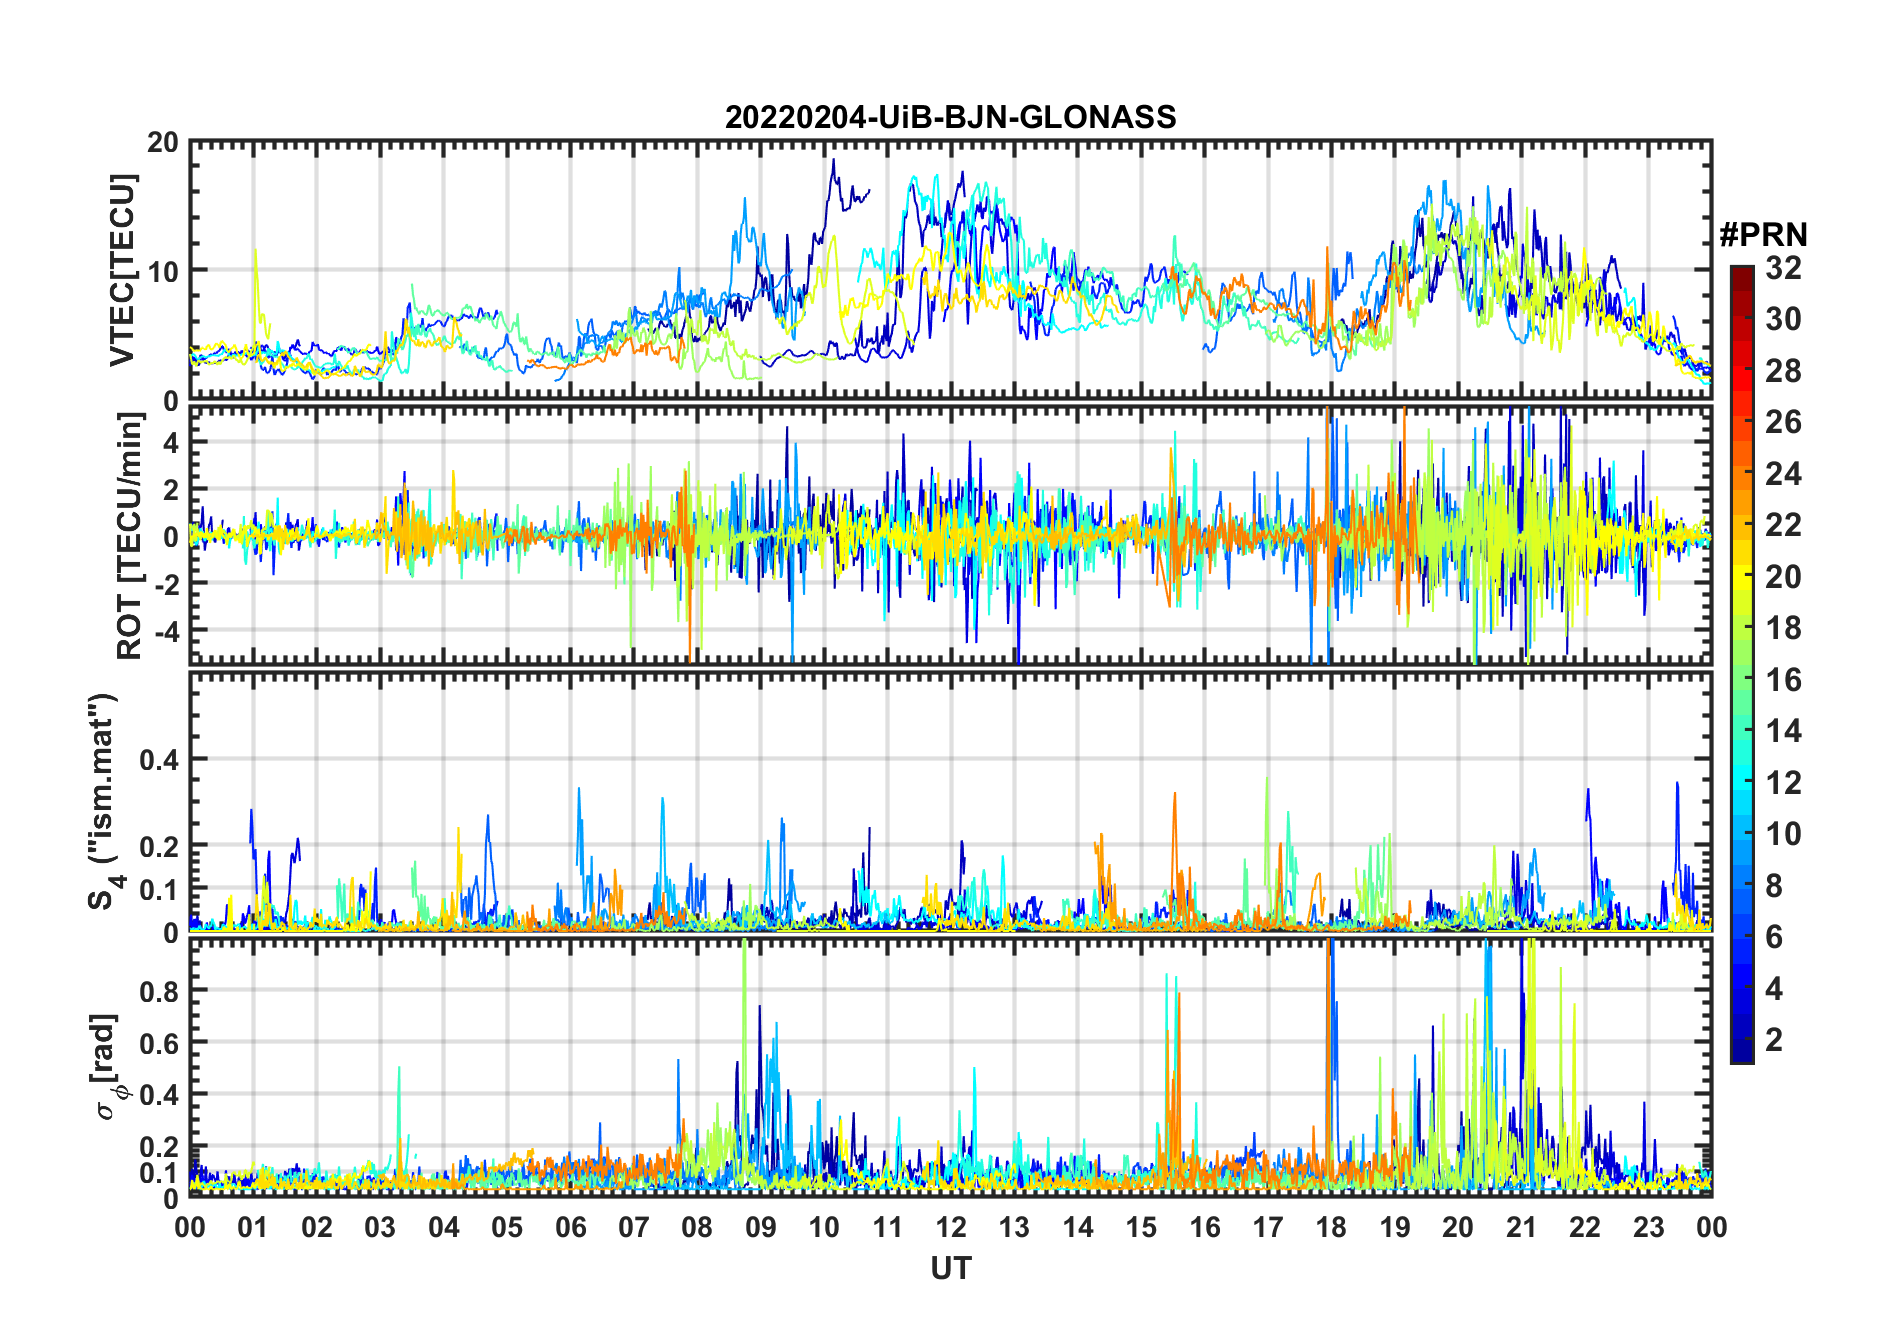The height and width of the screenshot is (1330, 1902).
Task: Select colorbar tick label 10
Action: (1783, 834)
